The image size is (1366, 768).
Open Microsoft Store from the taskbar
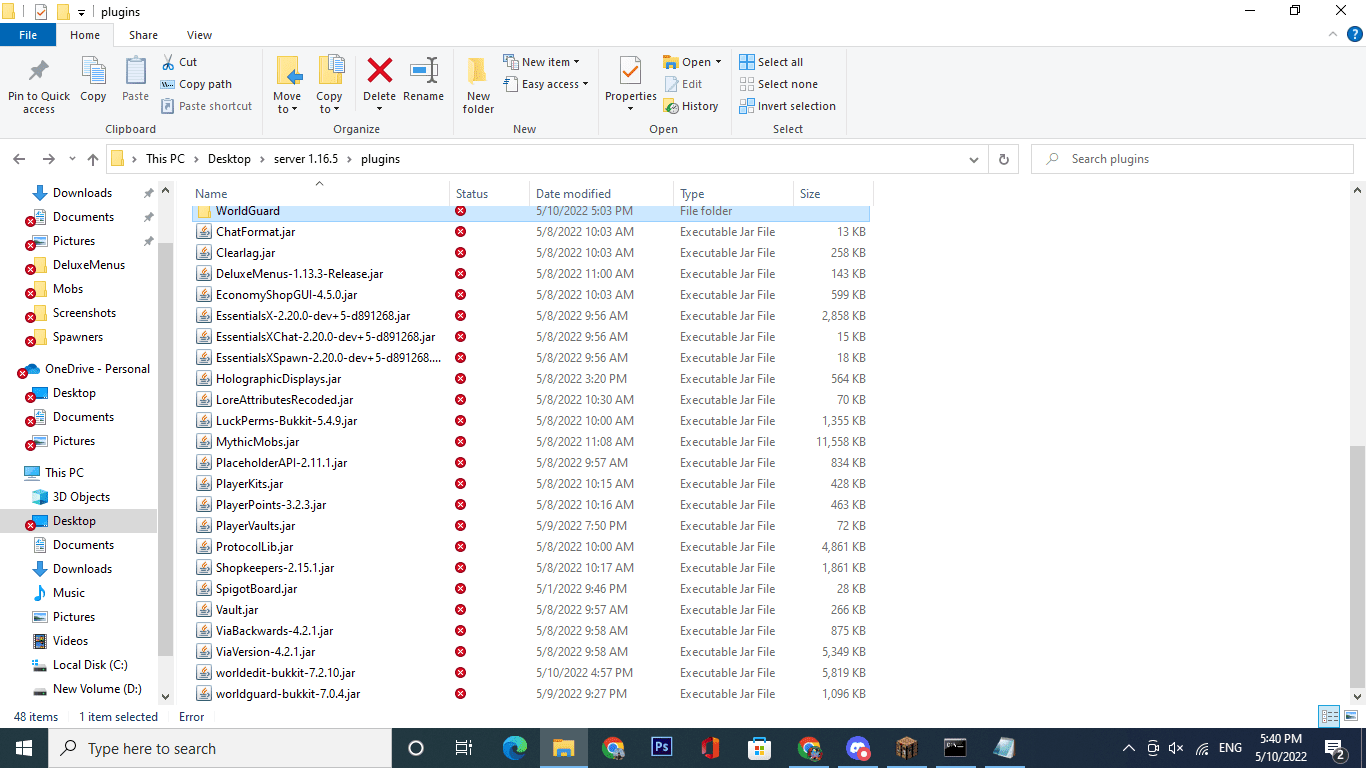point(760,748)
